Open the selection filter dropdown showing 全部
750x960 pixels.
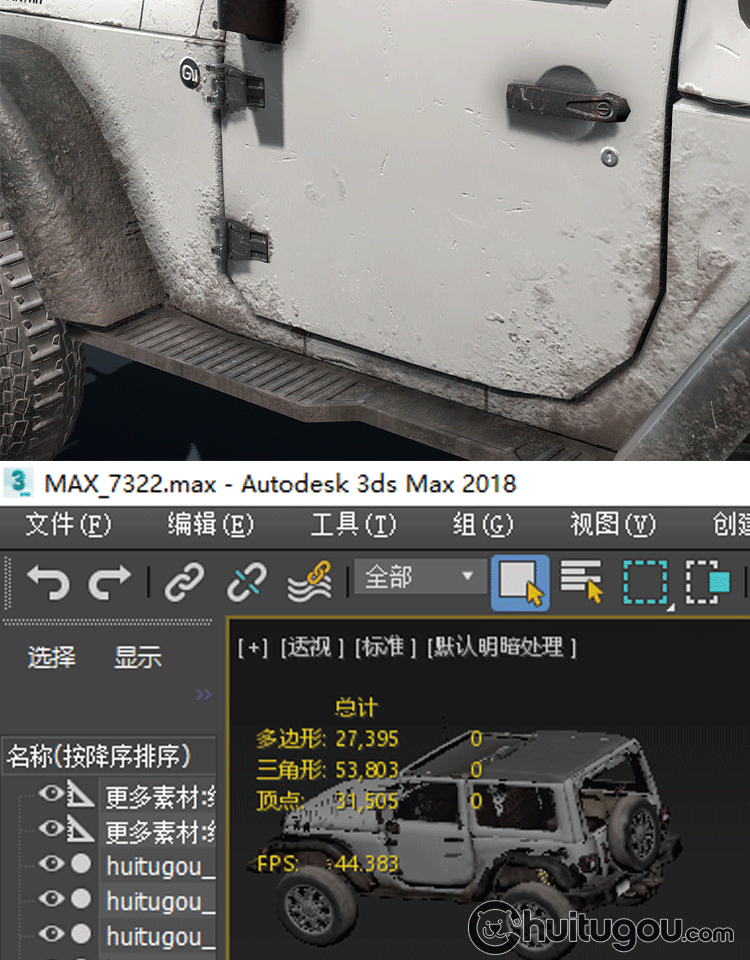pos(420,577)
